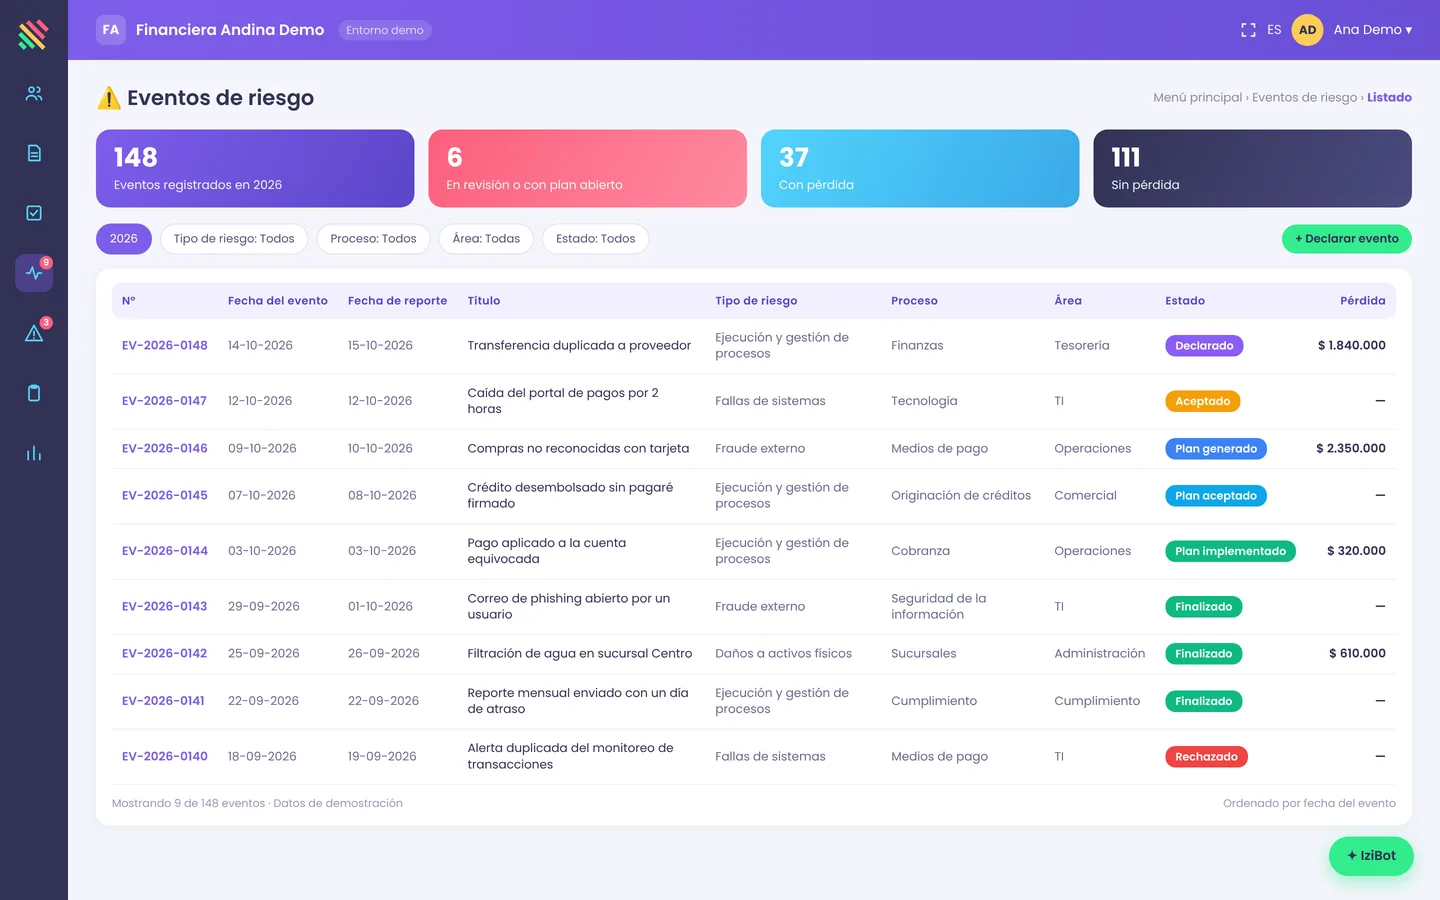Launch the IziBot assistant button
Image resolution: width=1440 pixels, height=900 pixels.
1371,856
